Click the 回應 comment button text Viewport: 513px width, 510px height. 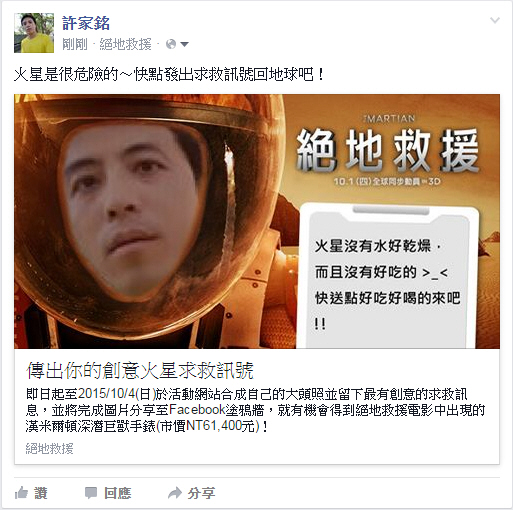117,493
